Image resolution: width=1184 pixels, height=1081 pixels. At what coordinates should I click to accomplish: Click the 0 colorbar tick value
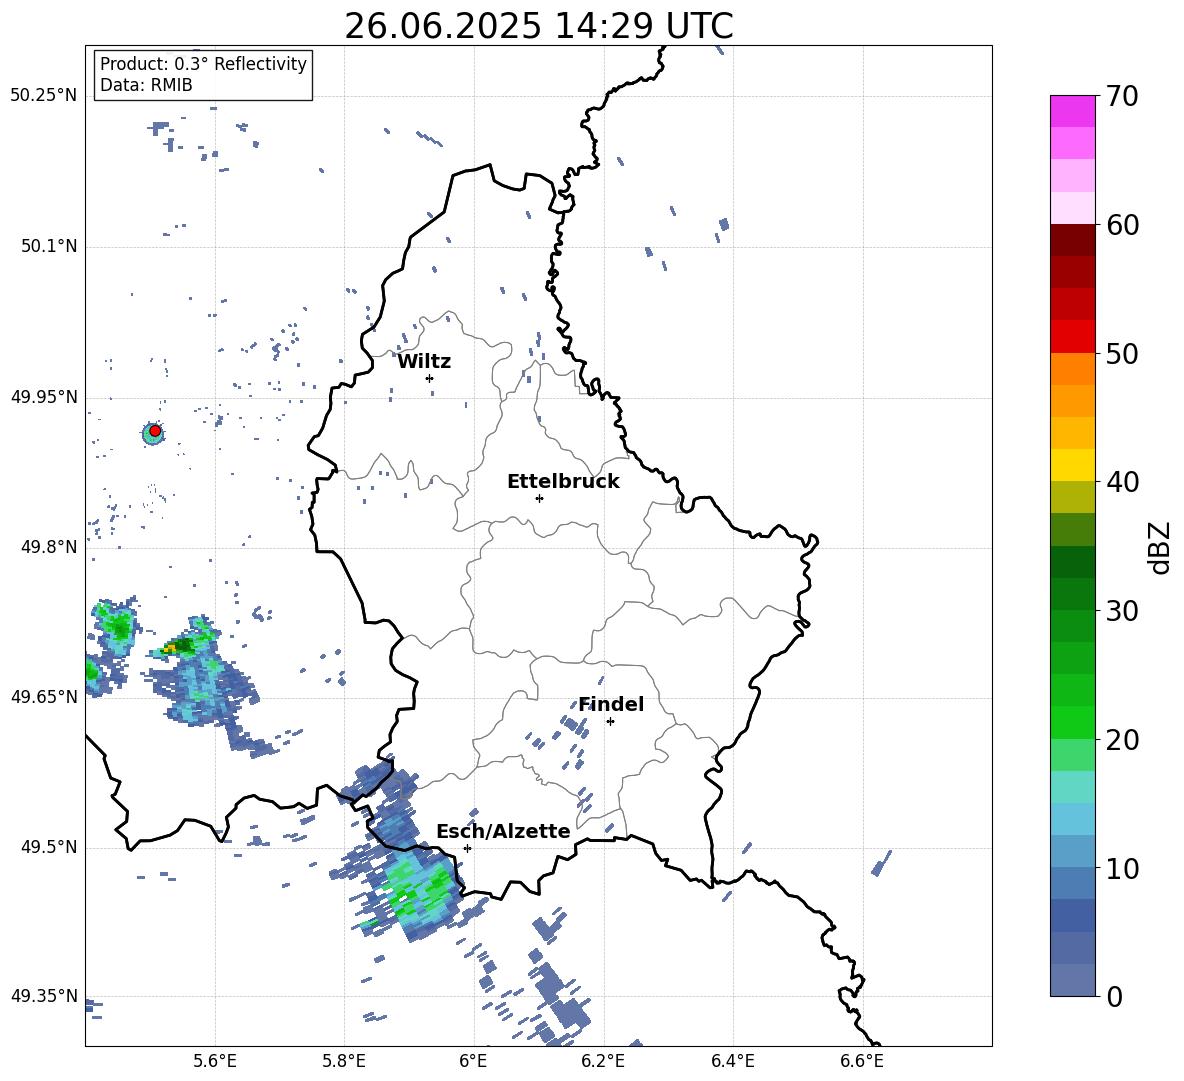pos(1114,996)
